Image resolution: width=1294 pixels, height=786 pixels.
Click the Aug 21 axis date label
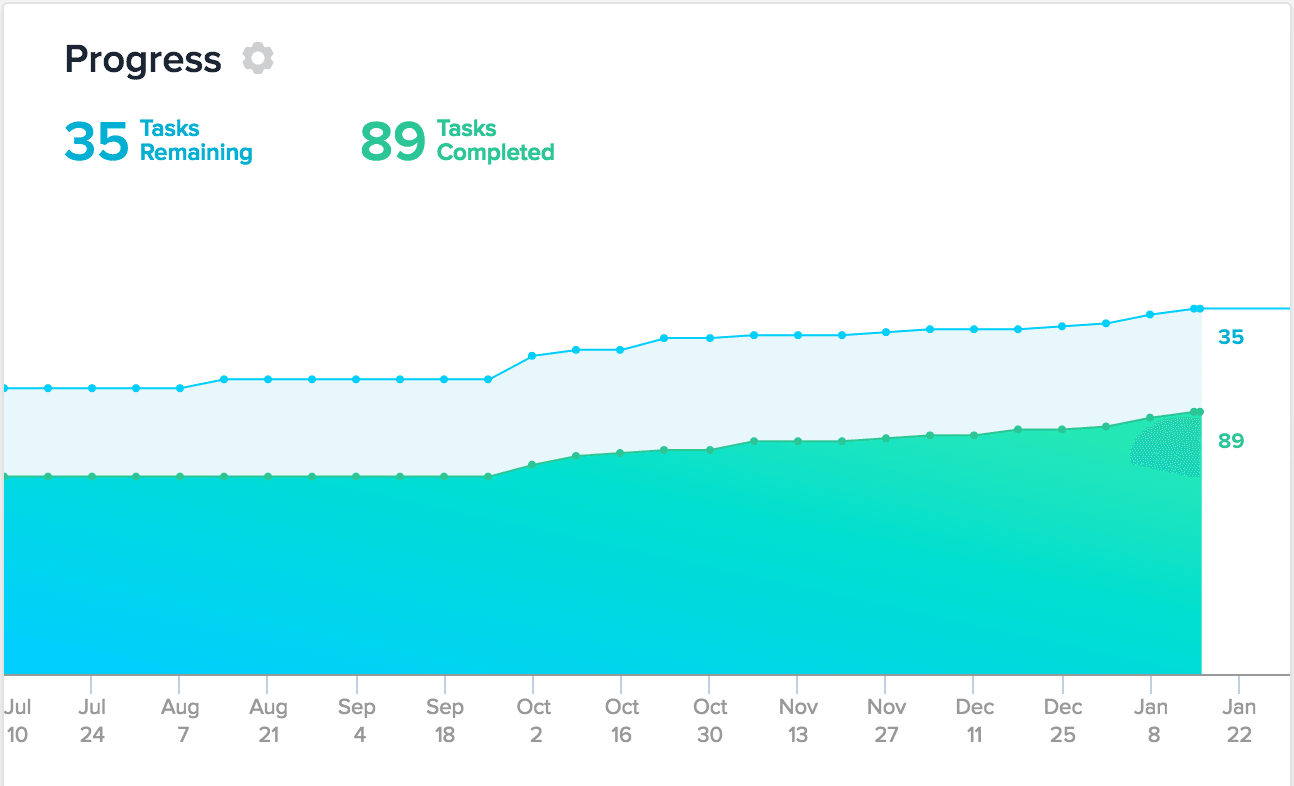pos(268,721)
